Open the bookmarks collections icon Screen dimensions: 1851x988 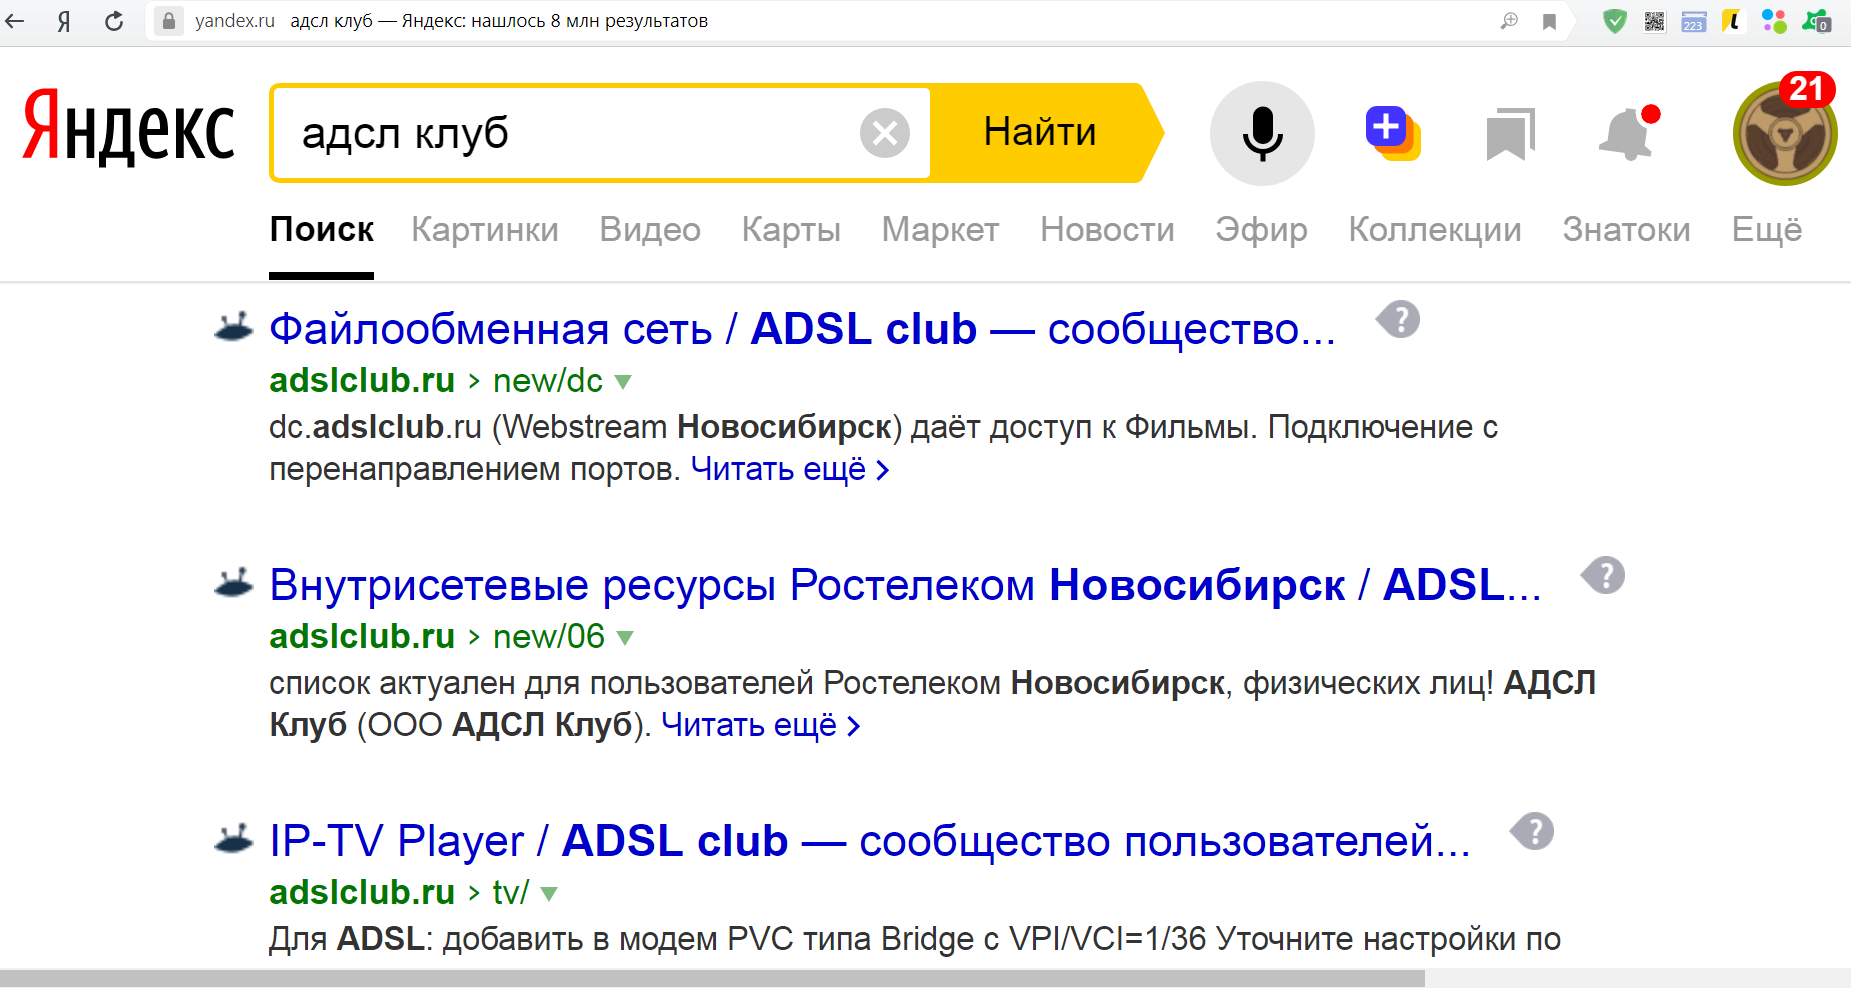pos(1510,134)
